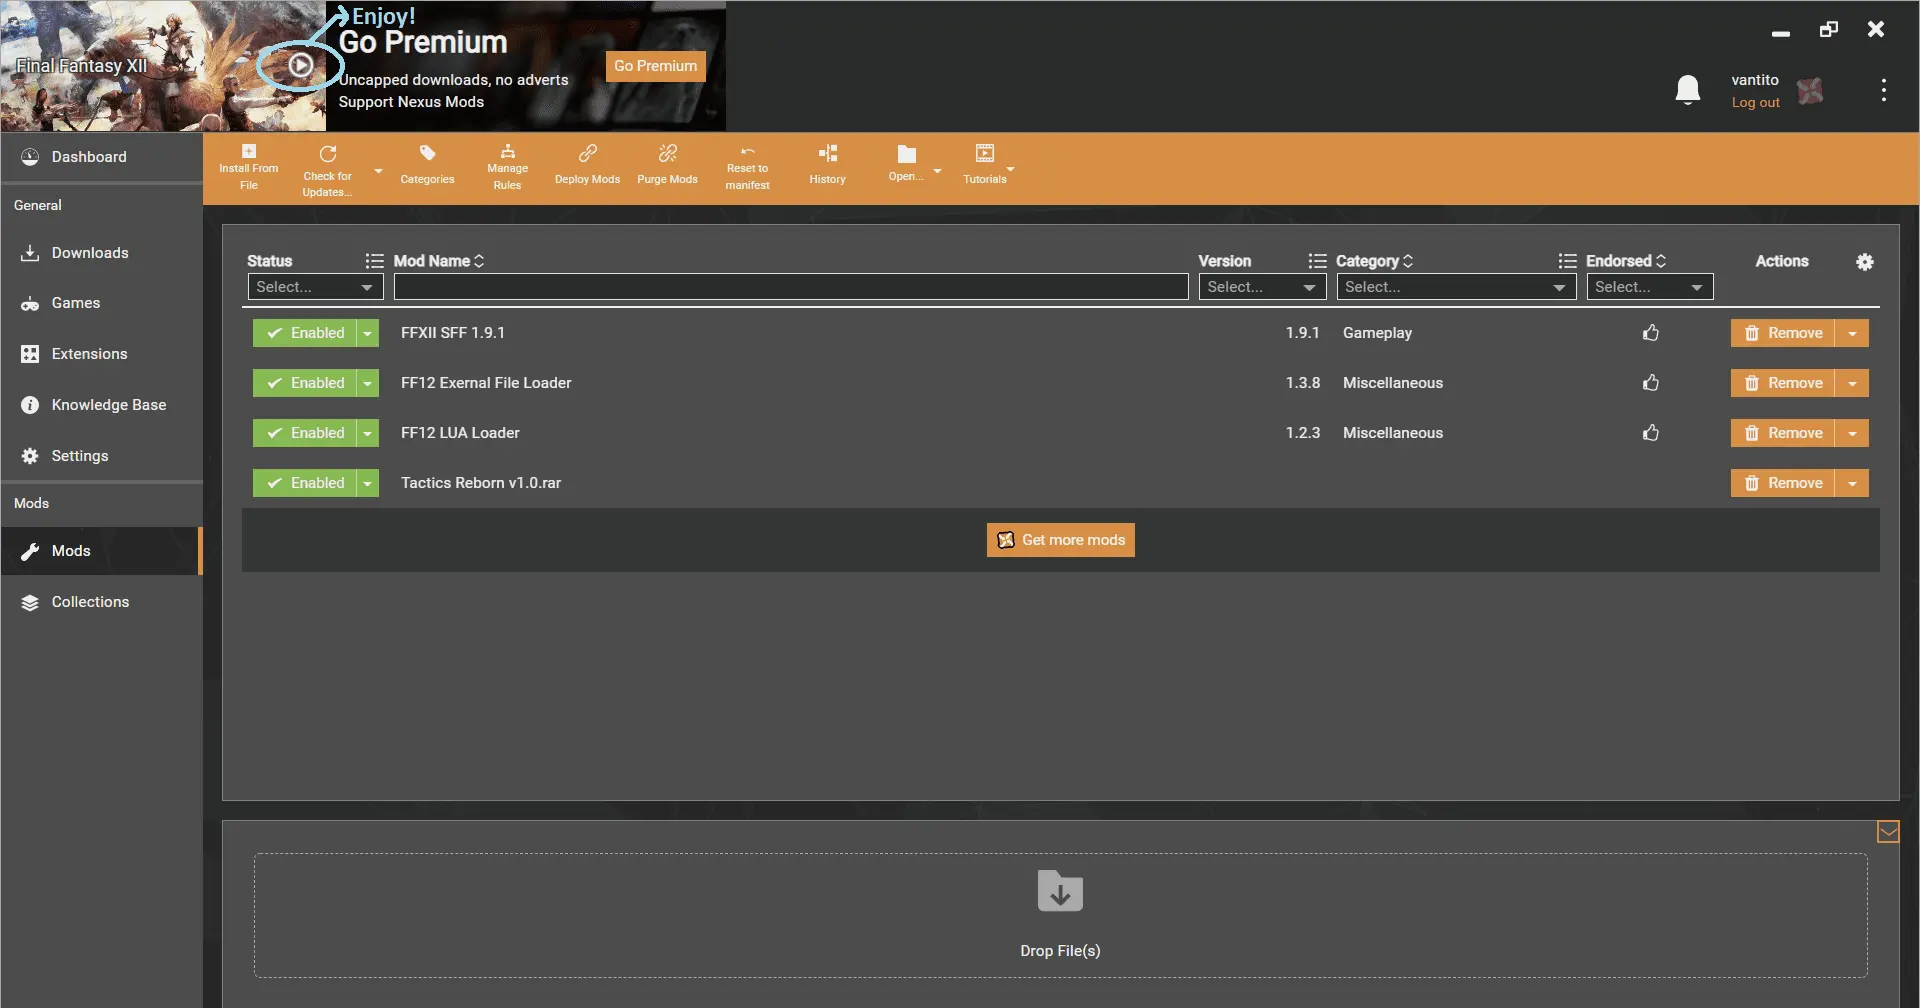This screenshot has height=1008, width=1920.
Task: Click Reset to manifest icon
Action: point(748,152)
